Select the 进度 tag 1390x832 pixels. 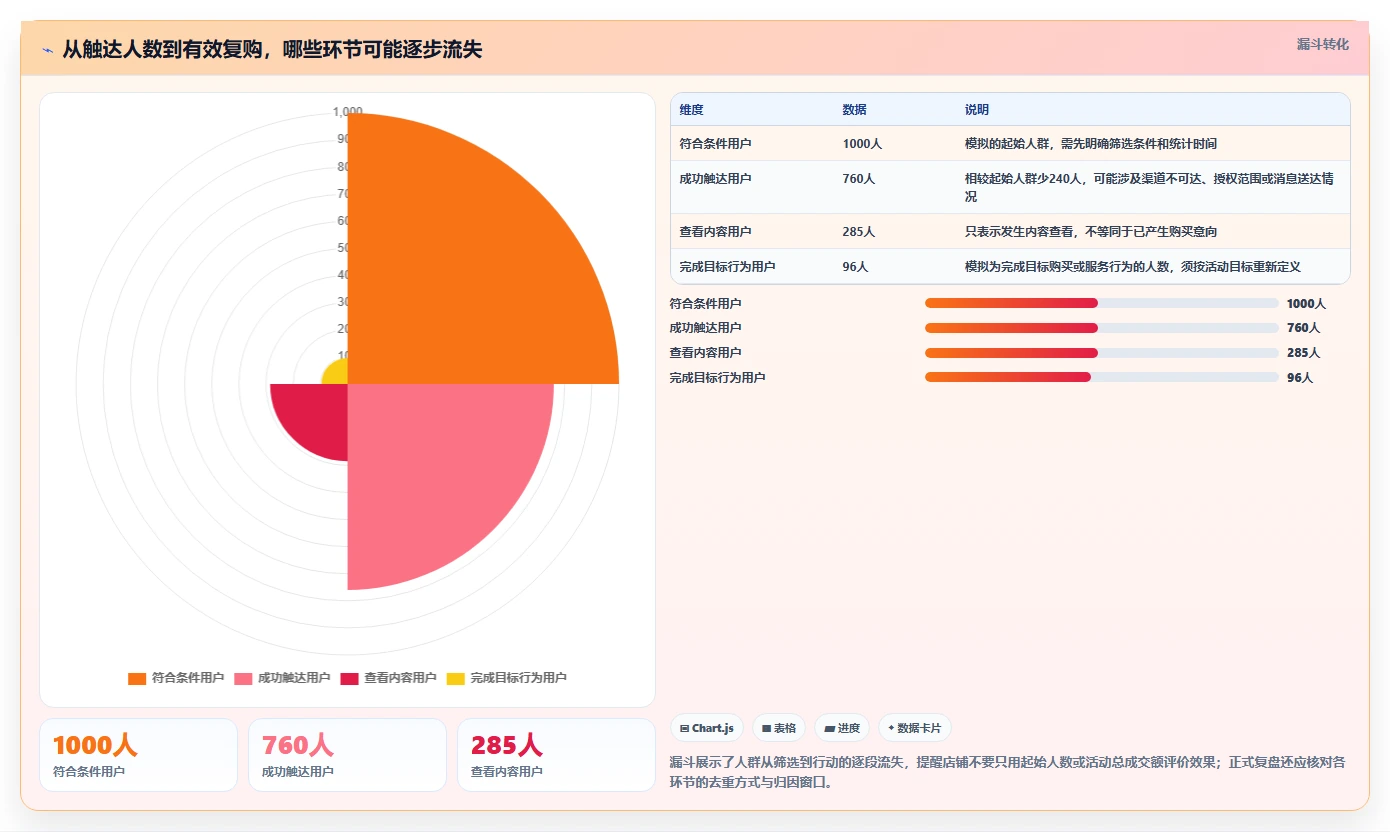tap(842, 728)
